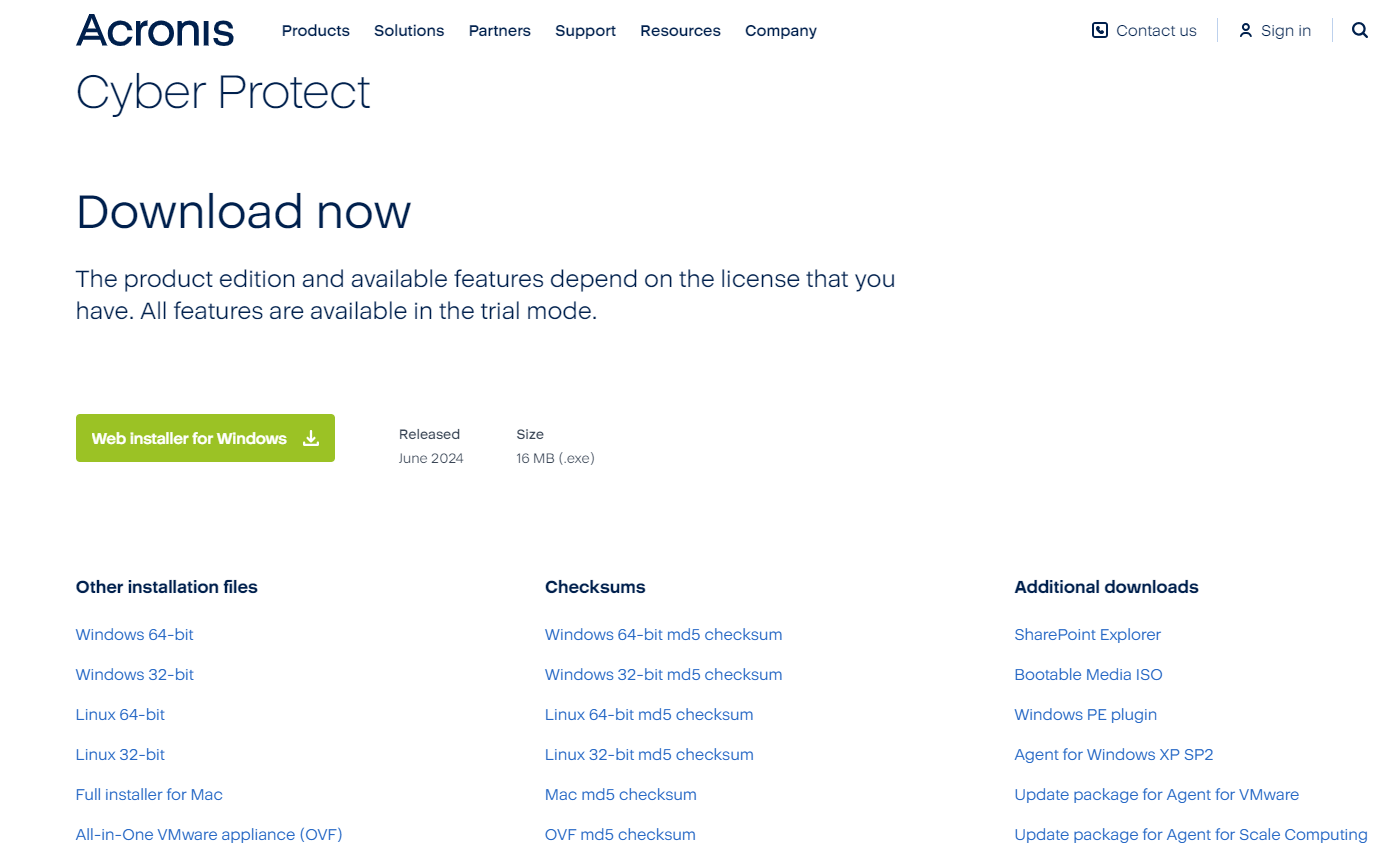Click the download arrow icon on green button
Screen dimensions: 1399x862
311,438
